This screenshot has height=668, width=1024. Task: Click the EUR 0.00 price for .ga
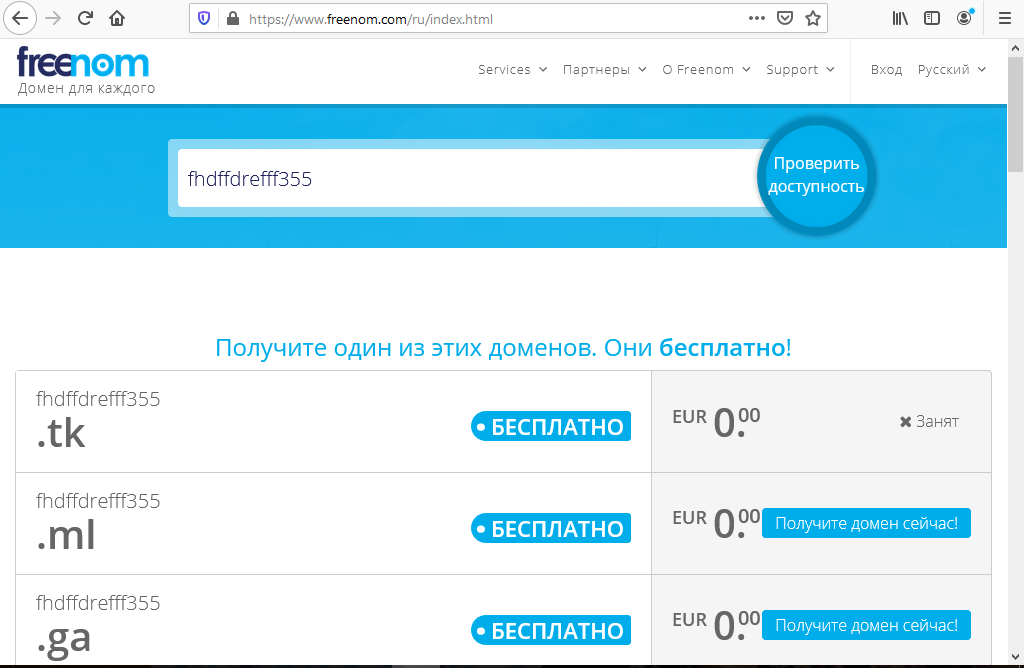[716, 625]
